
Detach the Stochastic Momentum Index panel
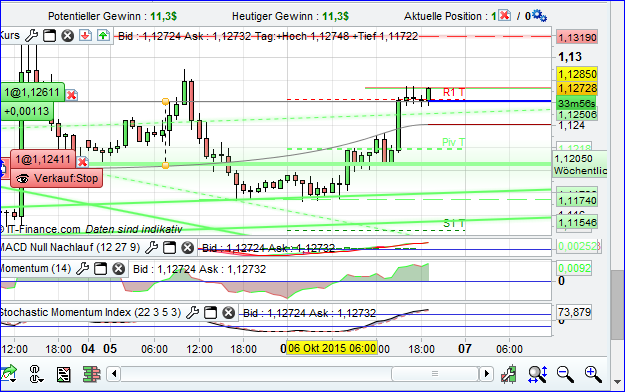[x=210, y=312]
